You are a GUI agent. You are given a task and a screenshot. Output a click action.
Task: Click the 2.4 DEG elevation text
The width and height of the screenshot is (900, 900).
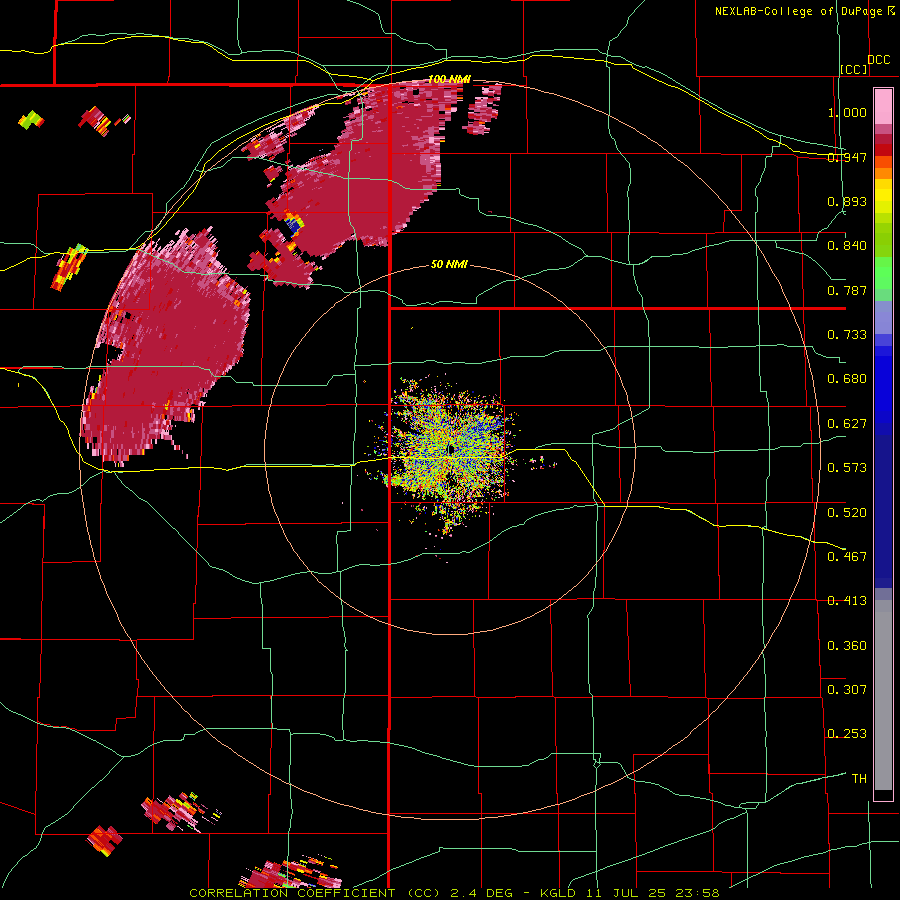tap(482, 893)
